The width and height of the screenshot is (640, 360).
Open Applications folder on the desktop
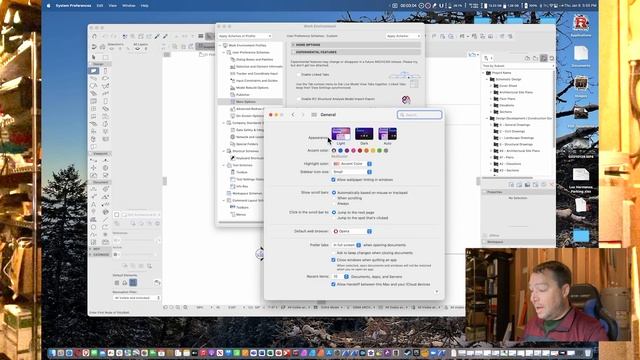coord(580,25)
